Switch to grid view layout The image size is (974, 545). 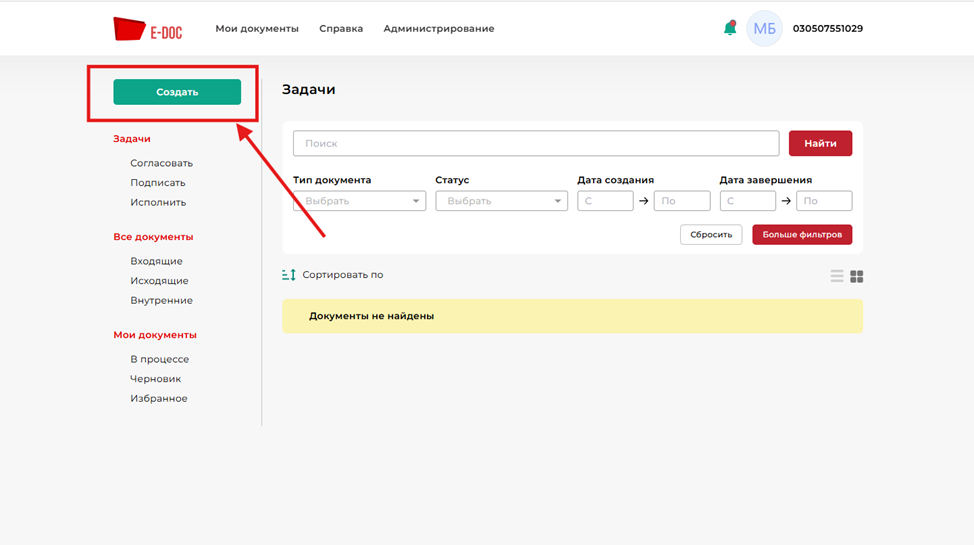(x=857, y=276)
